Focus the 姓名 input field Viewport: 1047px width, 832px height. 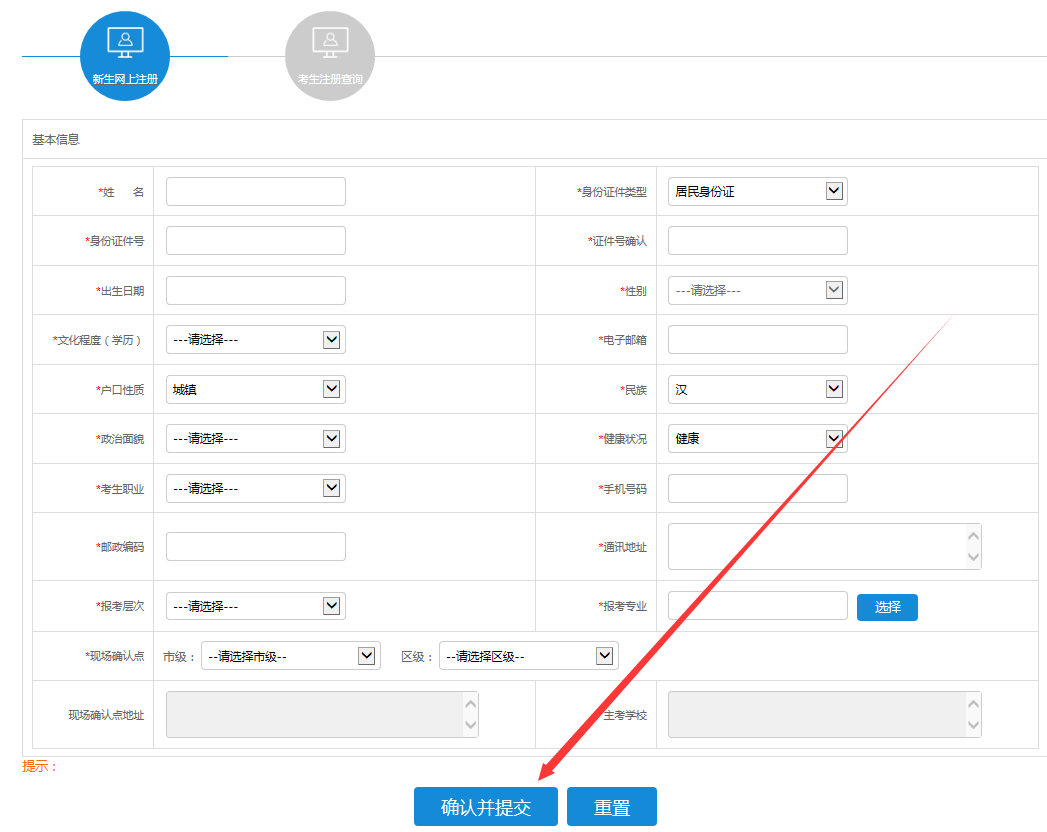[255, 191]
